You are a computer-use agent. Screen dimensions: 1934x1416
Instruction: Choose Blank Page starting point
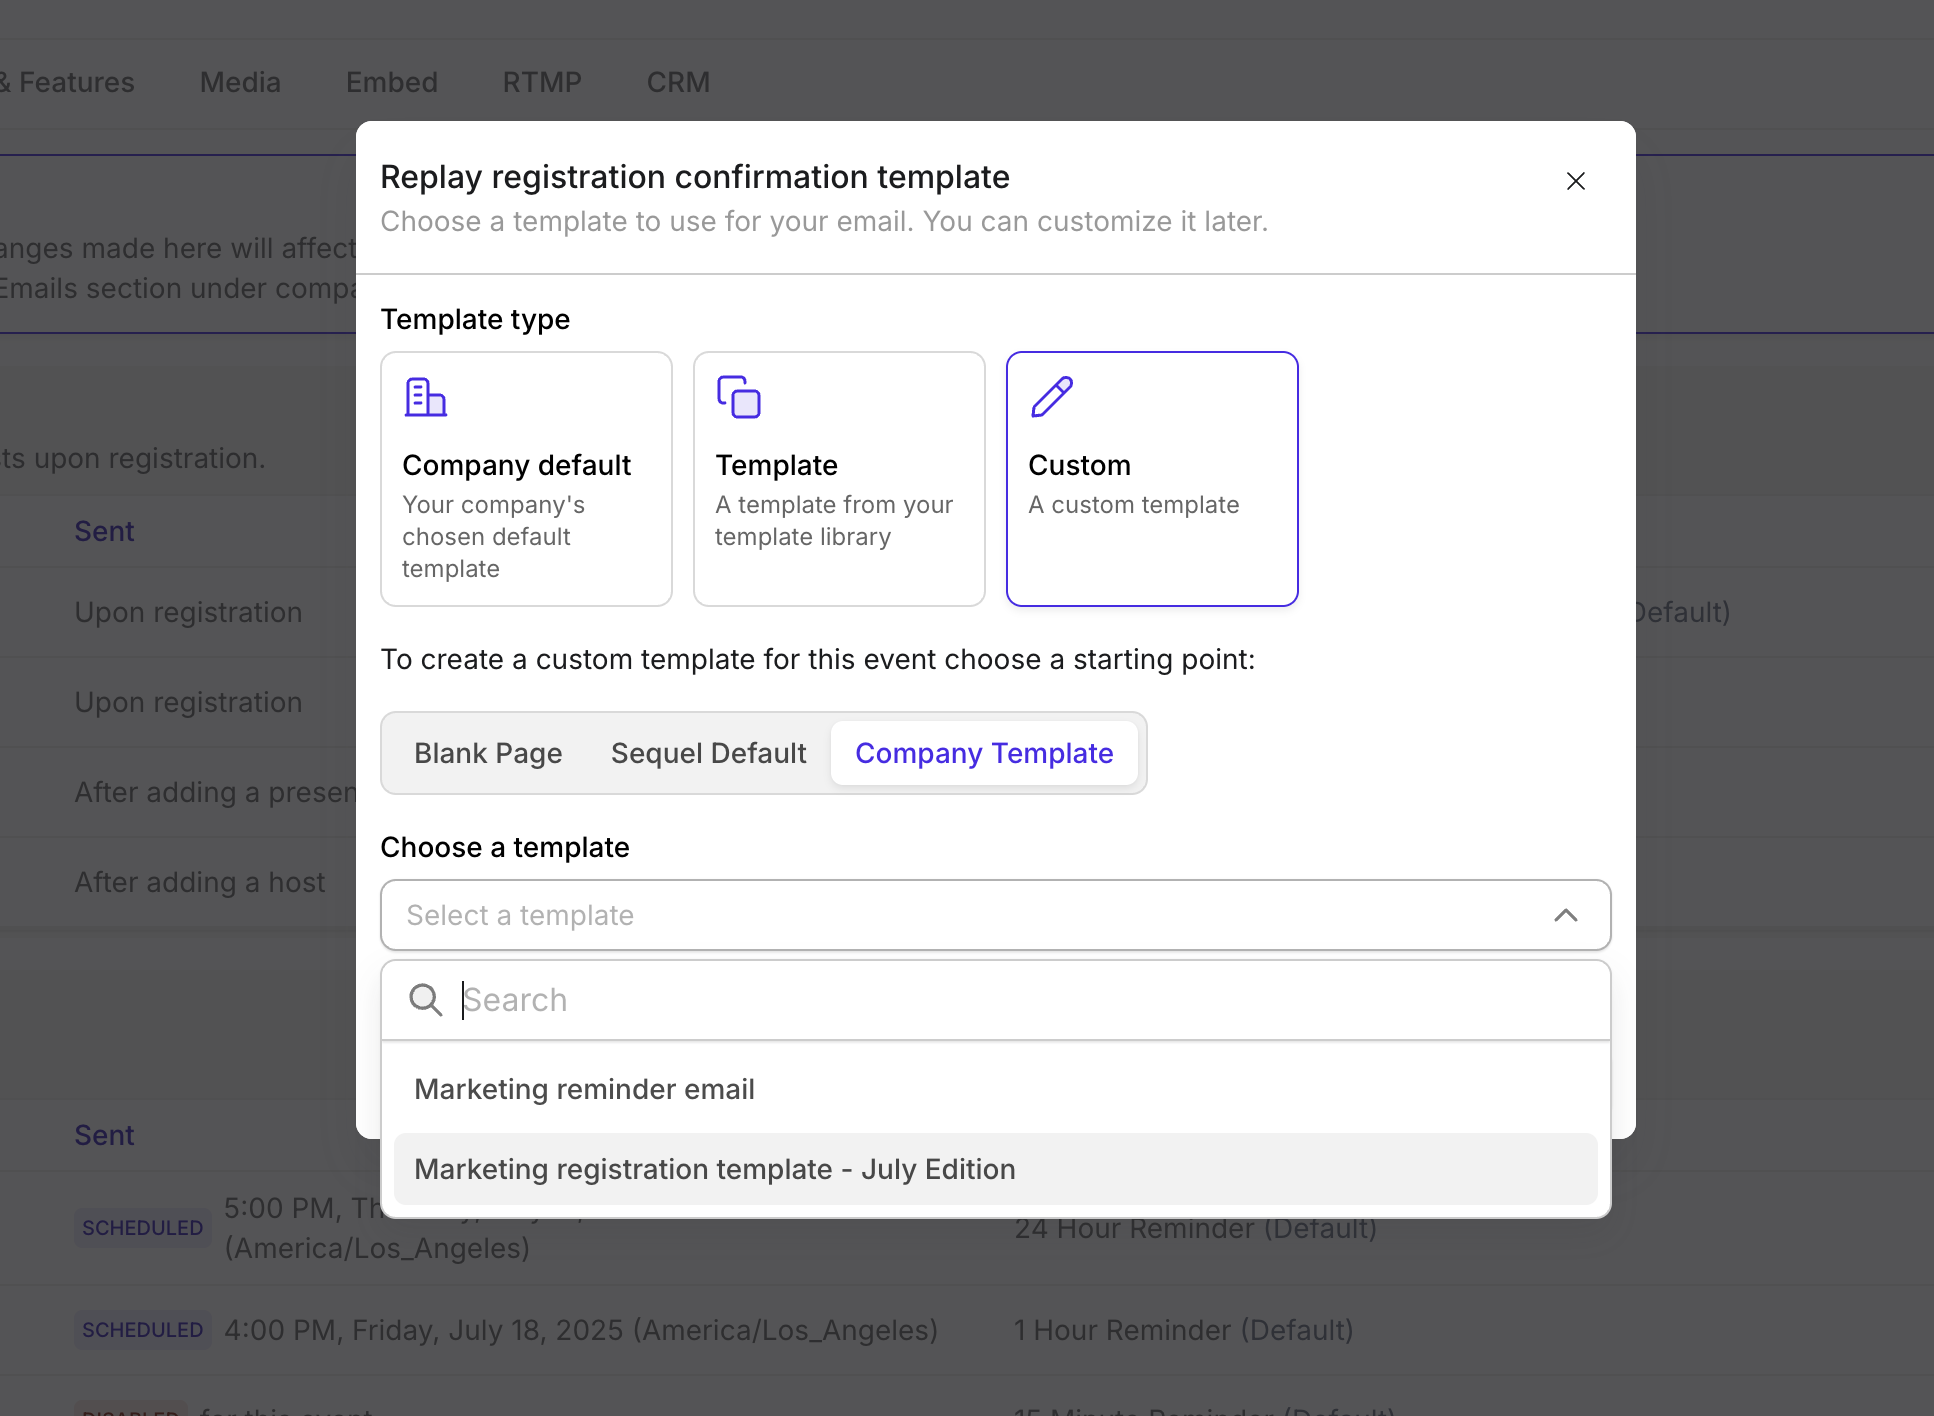(488, 753)
